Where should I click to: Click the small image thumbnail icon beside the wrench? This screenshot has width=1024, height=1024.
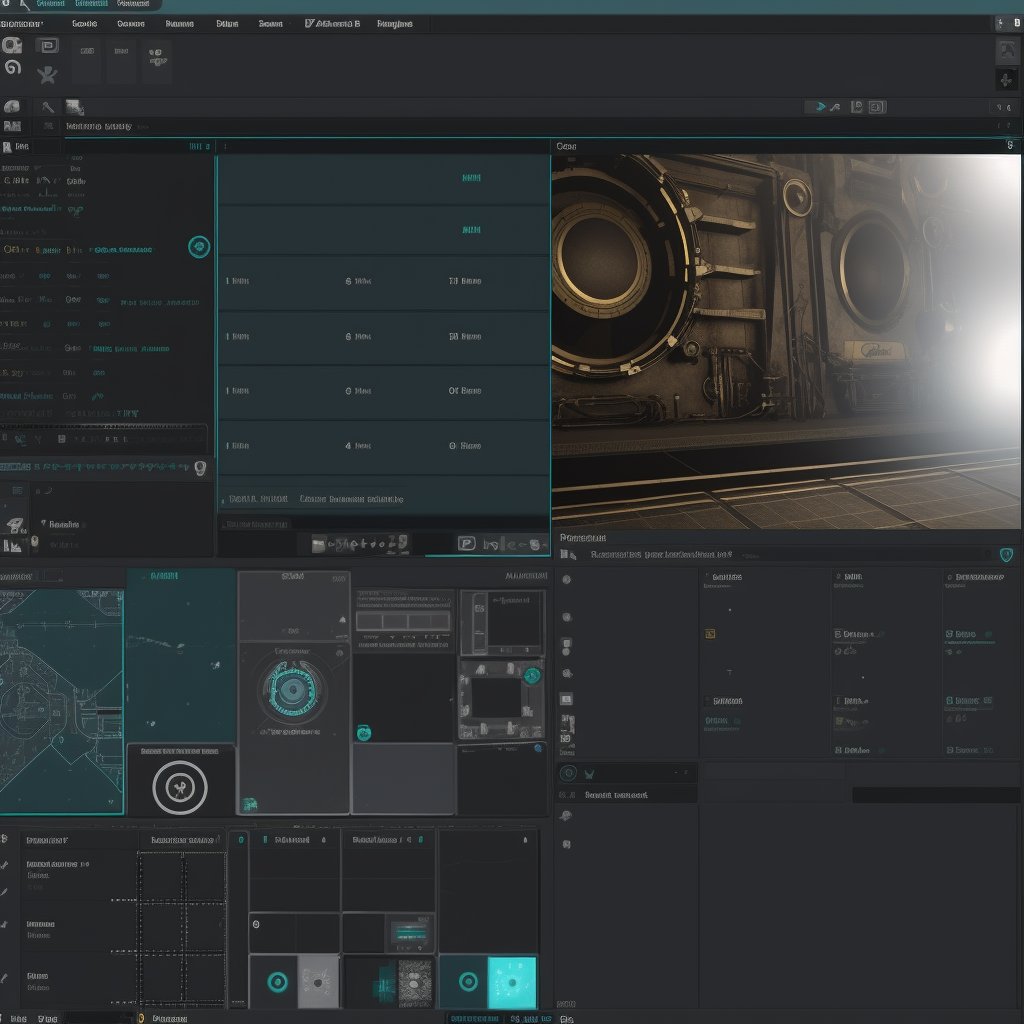74,107
